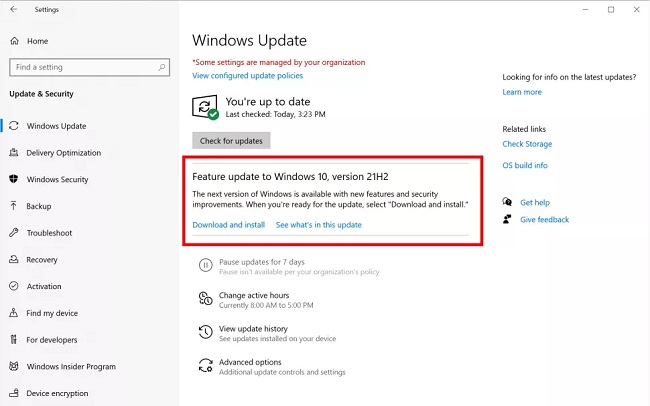This screenshot has height=406, width=650.
Task: Click Get help link
Action: [x=535, y=202]
